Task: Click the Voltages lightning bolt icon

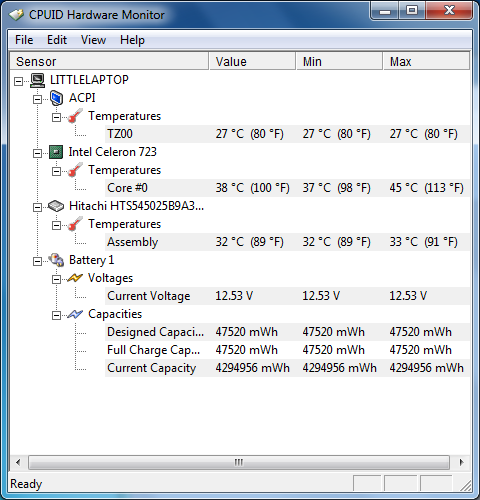Action: click(75, 278)
